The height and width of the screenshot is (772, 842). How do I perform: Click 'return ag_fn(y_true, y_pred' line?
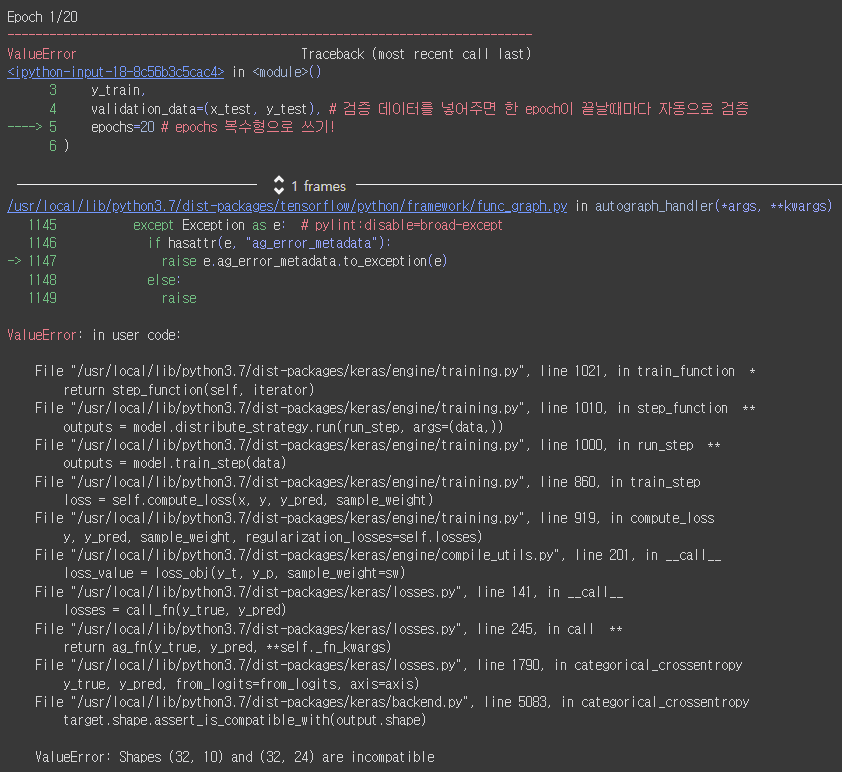[x=227, y=647]
